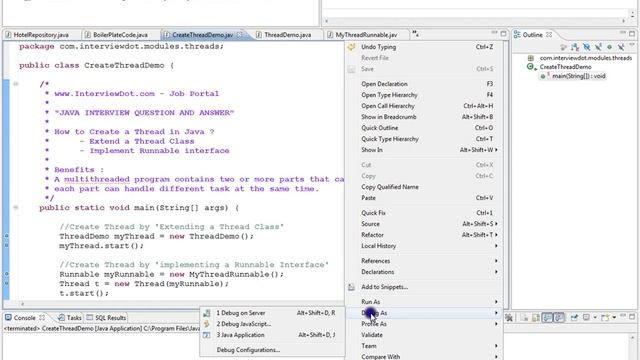The height and width of the screenshot is (360, 640).
Task: Choose Paste from context menu
Action: [x=424, y=198]
